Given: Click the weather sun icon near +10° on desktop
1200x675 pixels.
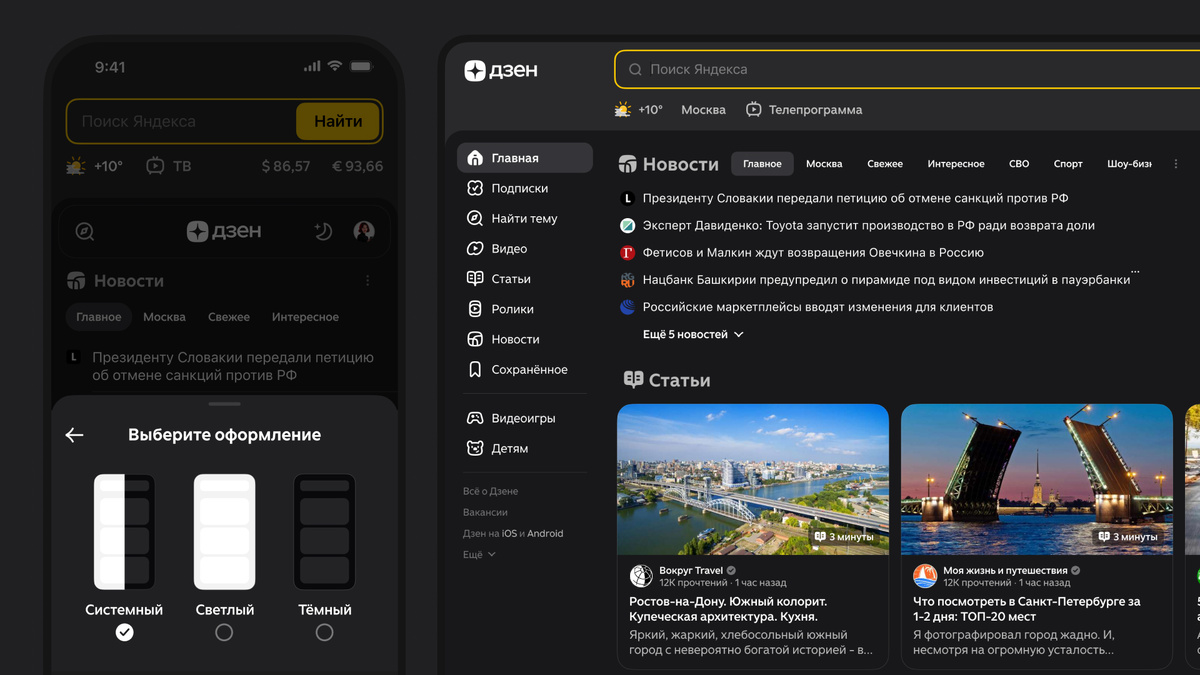Looking at the screenshot, I should coord(623,110).
